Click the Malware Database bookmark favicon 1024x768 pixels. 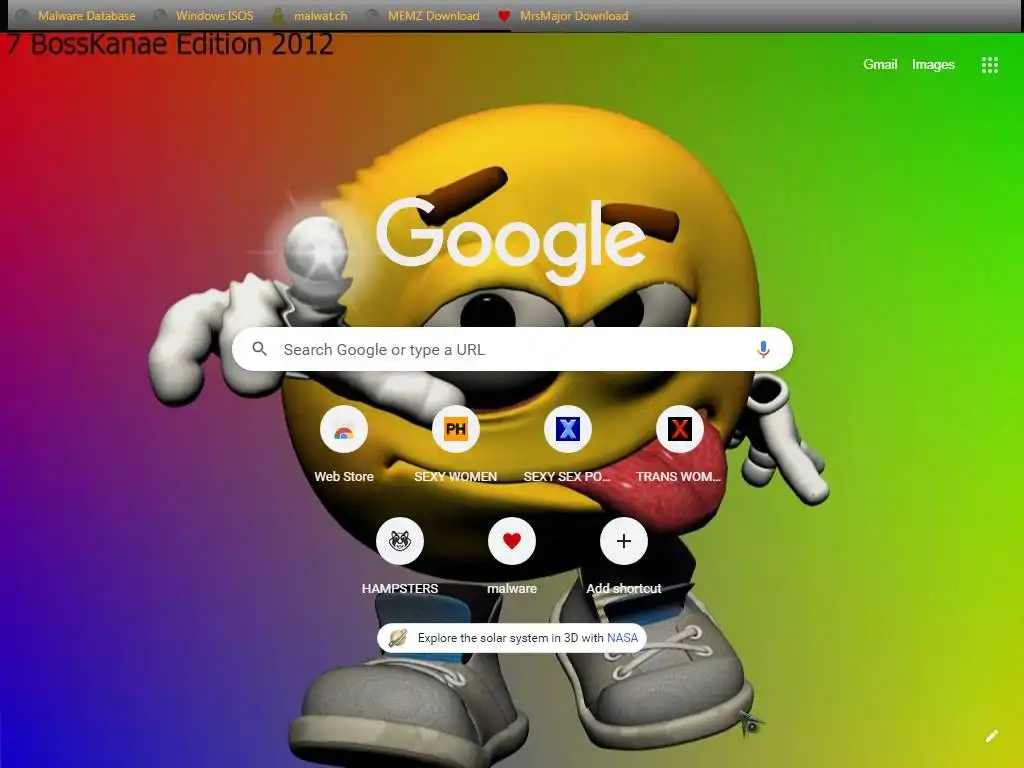22,16
